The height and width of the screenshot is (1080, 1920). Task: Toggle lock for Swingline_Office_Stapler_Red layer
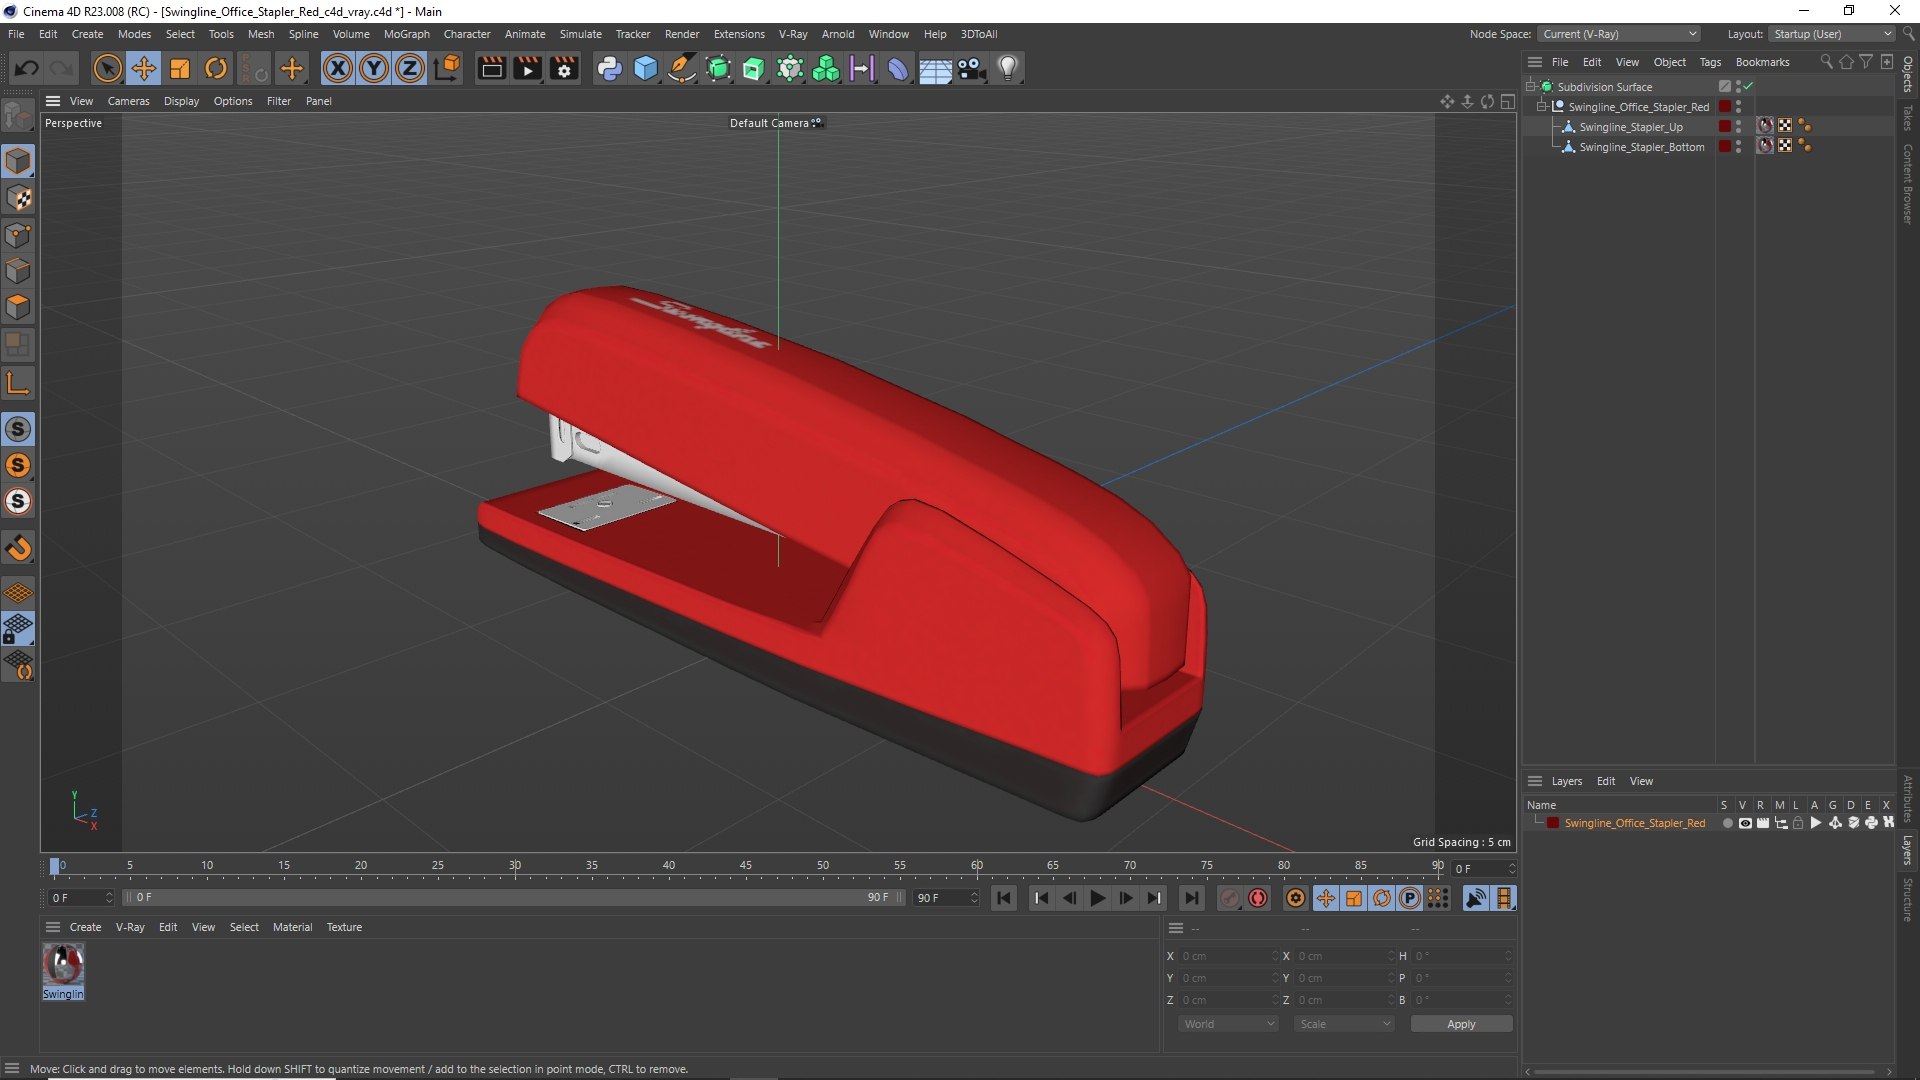point(1798,823)
